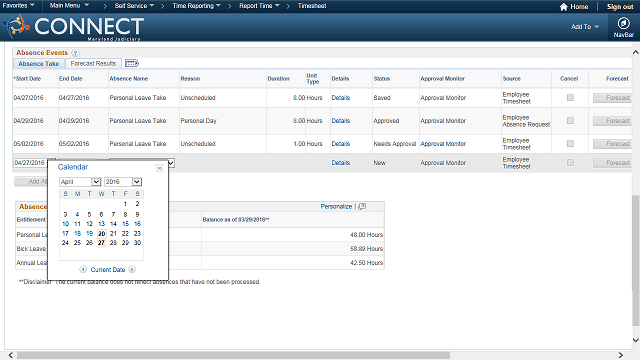Open absence name dropdown in the New row
Viewport: 640px width, 360px height.
click(x=171, y=163)
